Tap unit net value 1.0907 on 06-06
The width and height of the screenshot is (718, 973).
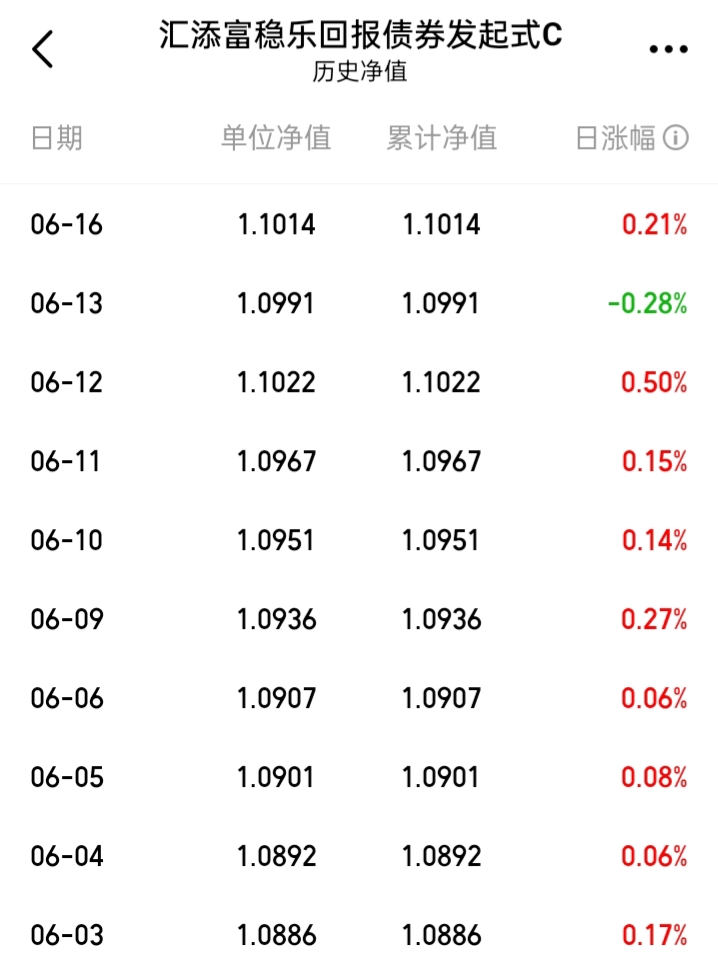[277, 698]
